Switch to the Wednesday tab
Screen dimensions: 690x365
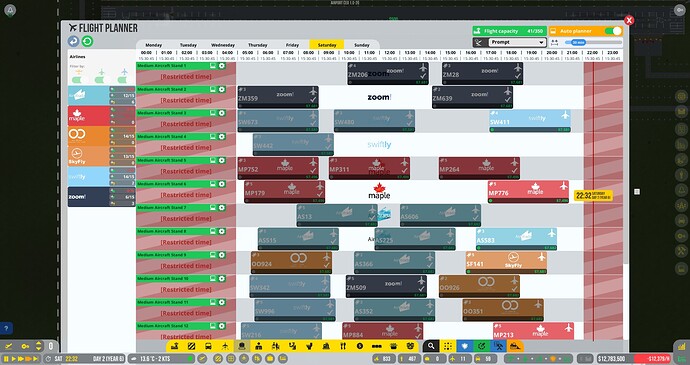pos(222,44)
